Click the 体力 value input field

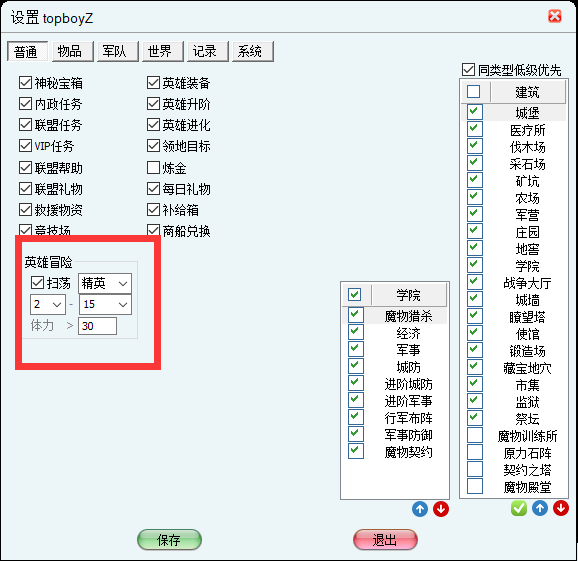[x=97, y=326]
